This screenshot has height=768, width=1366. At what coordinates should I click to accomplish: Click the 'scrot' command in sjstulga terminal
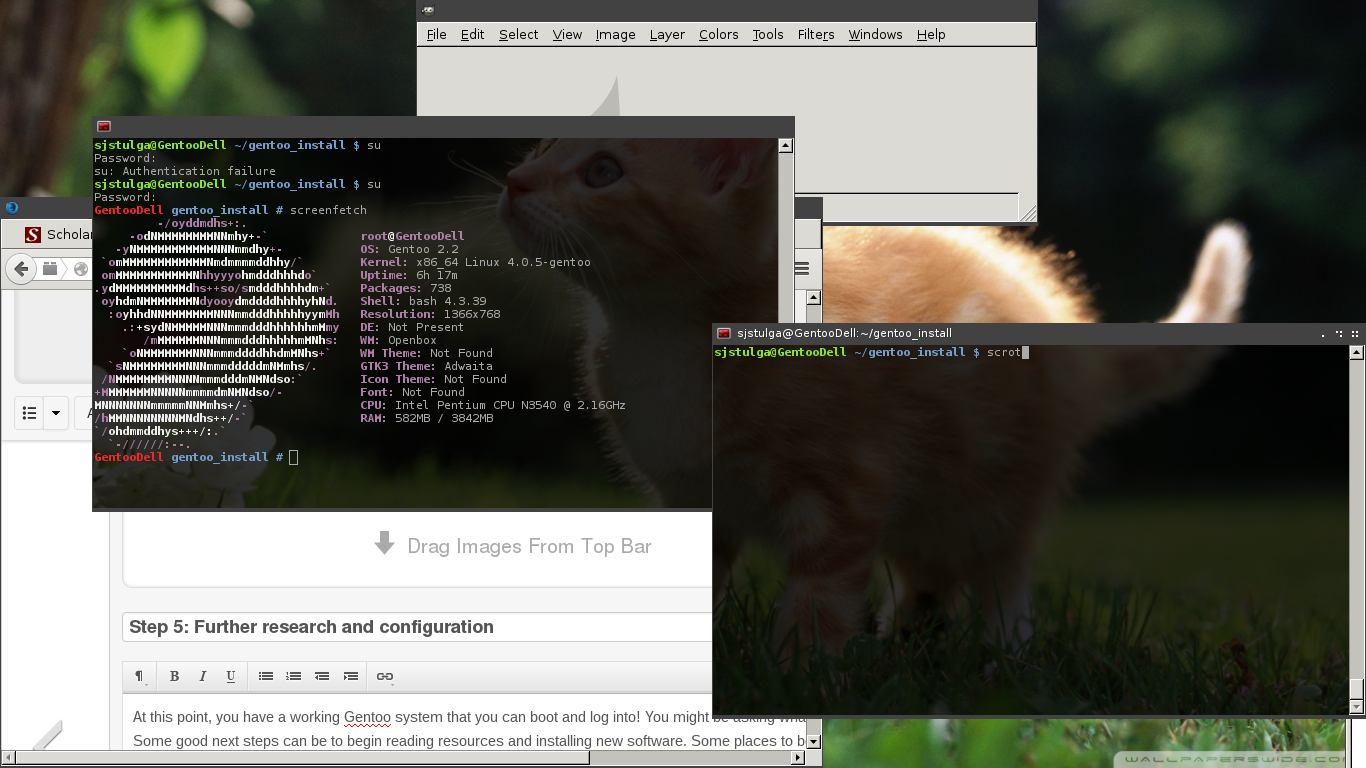tap(1004, 352)
